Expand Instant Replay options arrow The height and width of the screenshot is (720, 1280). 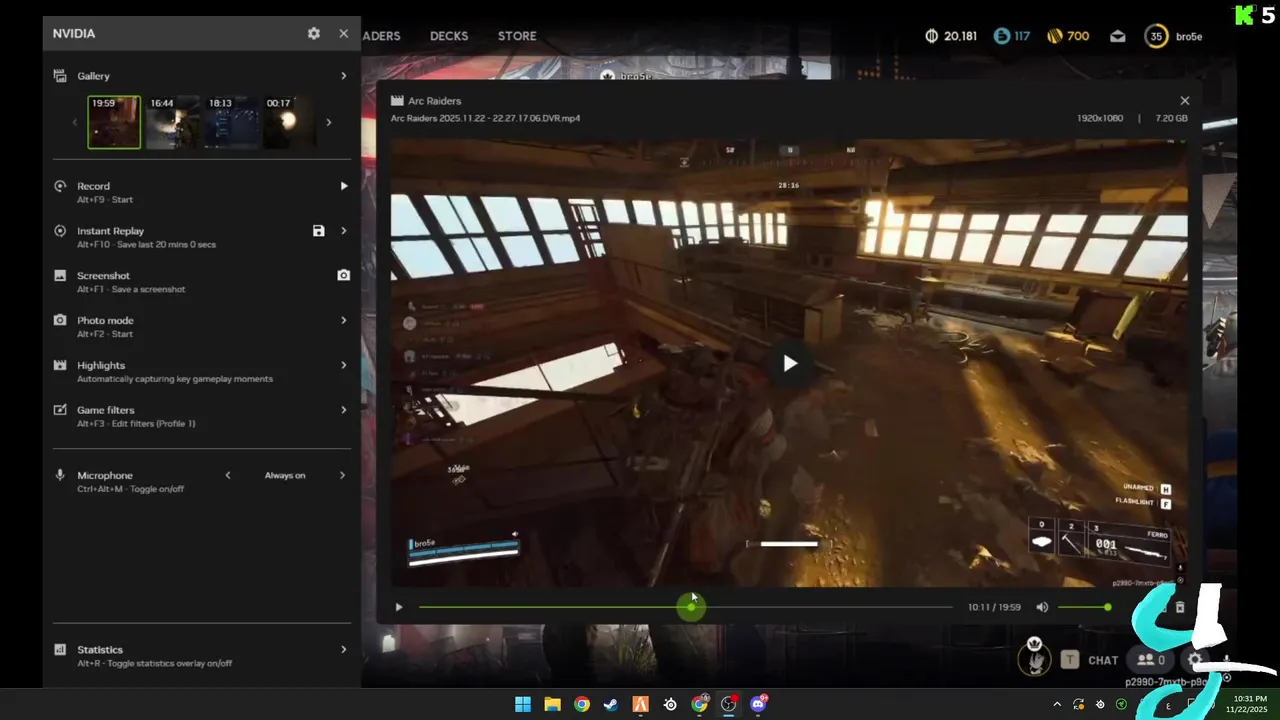pyautogui.click(x=343, y=231)
